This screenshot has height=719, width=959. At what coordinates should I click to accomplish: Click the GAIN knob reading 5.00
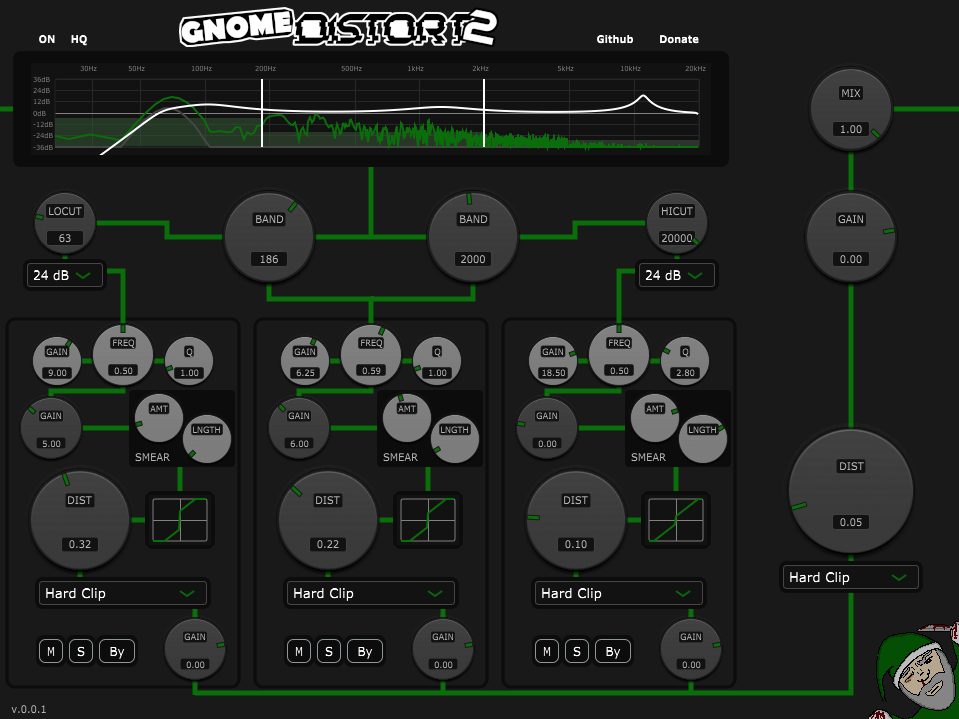point(51,428)
